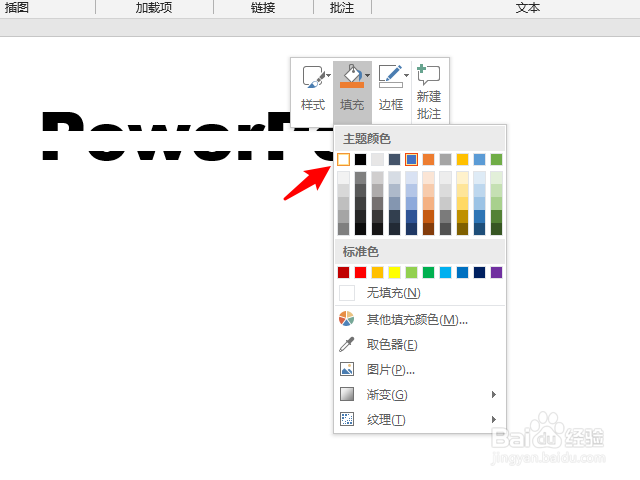Pick the medium gray theme color swatch
The image size is (640, 480).
(445, 160)
